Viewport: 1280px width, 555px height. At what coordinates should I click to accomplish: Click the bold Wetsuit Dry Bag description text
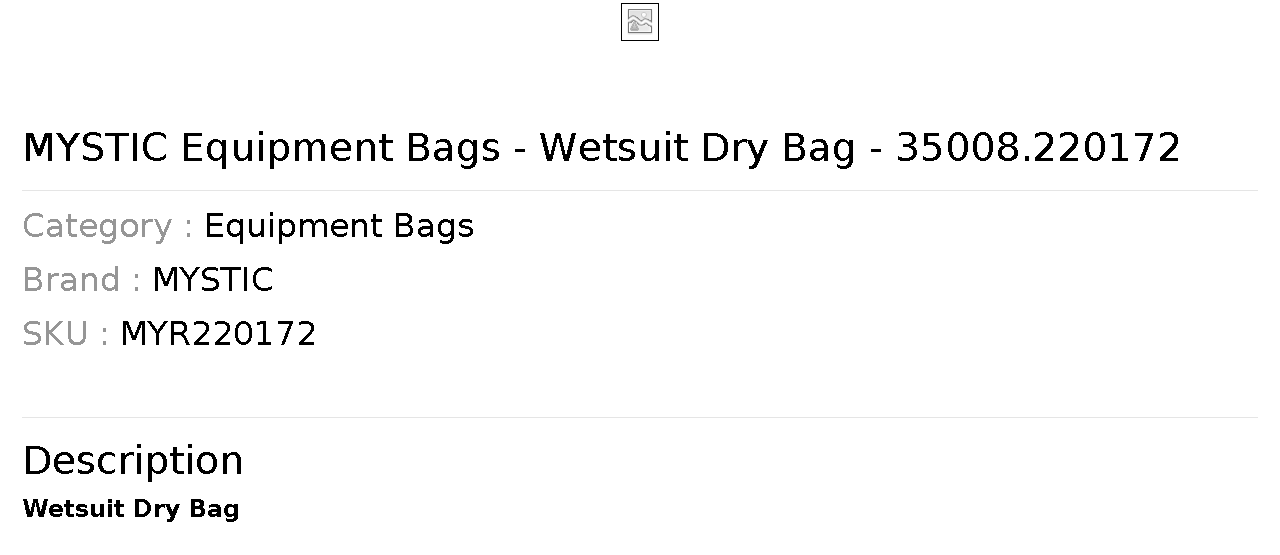coord(131,509)
